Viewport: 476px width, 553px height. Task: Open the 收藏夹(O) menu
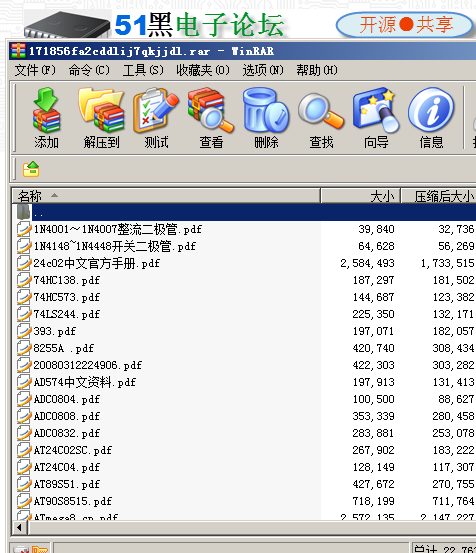coord(203,70)
